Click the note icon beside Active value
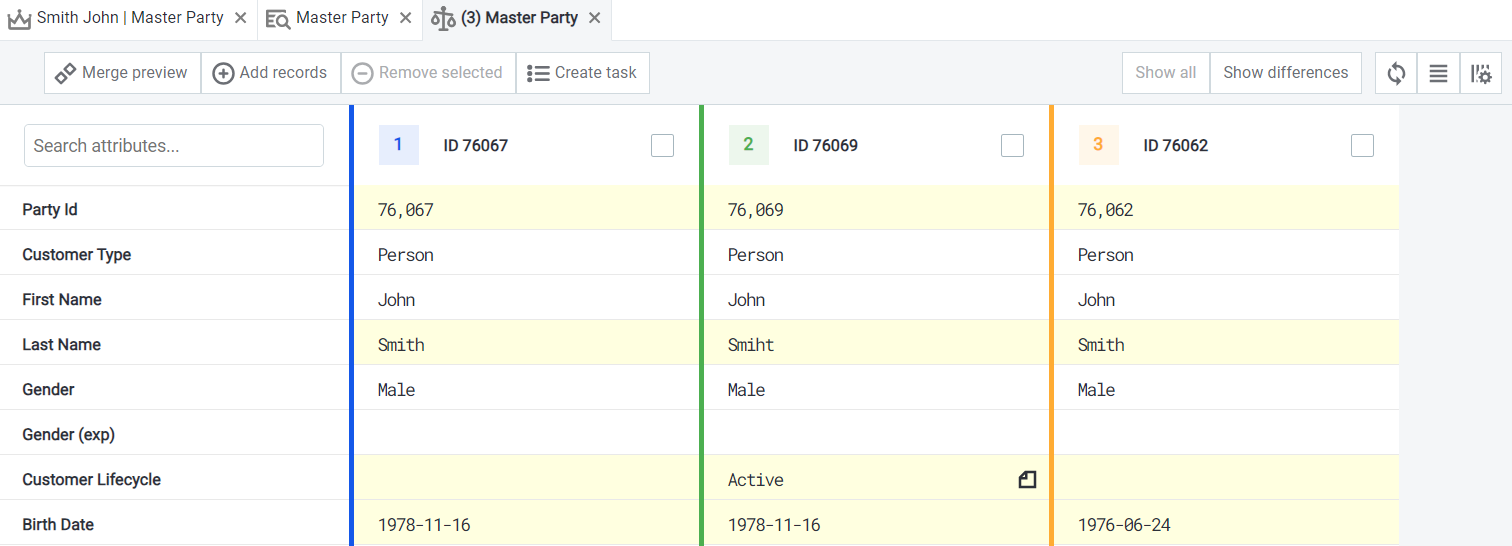The height and width of the screenshot is (546, 1512). (x=1027, y=480)
